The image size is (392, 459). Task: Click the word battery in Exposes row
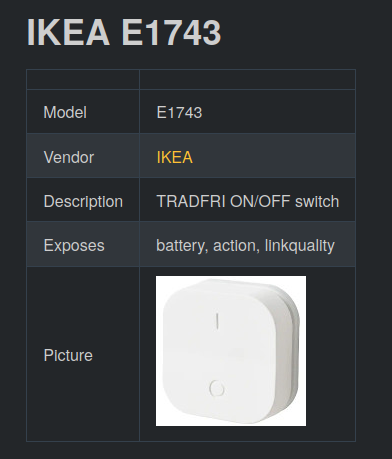coord(182,246)
